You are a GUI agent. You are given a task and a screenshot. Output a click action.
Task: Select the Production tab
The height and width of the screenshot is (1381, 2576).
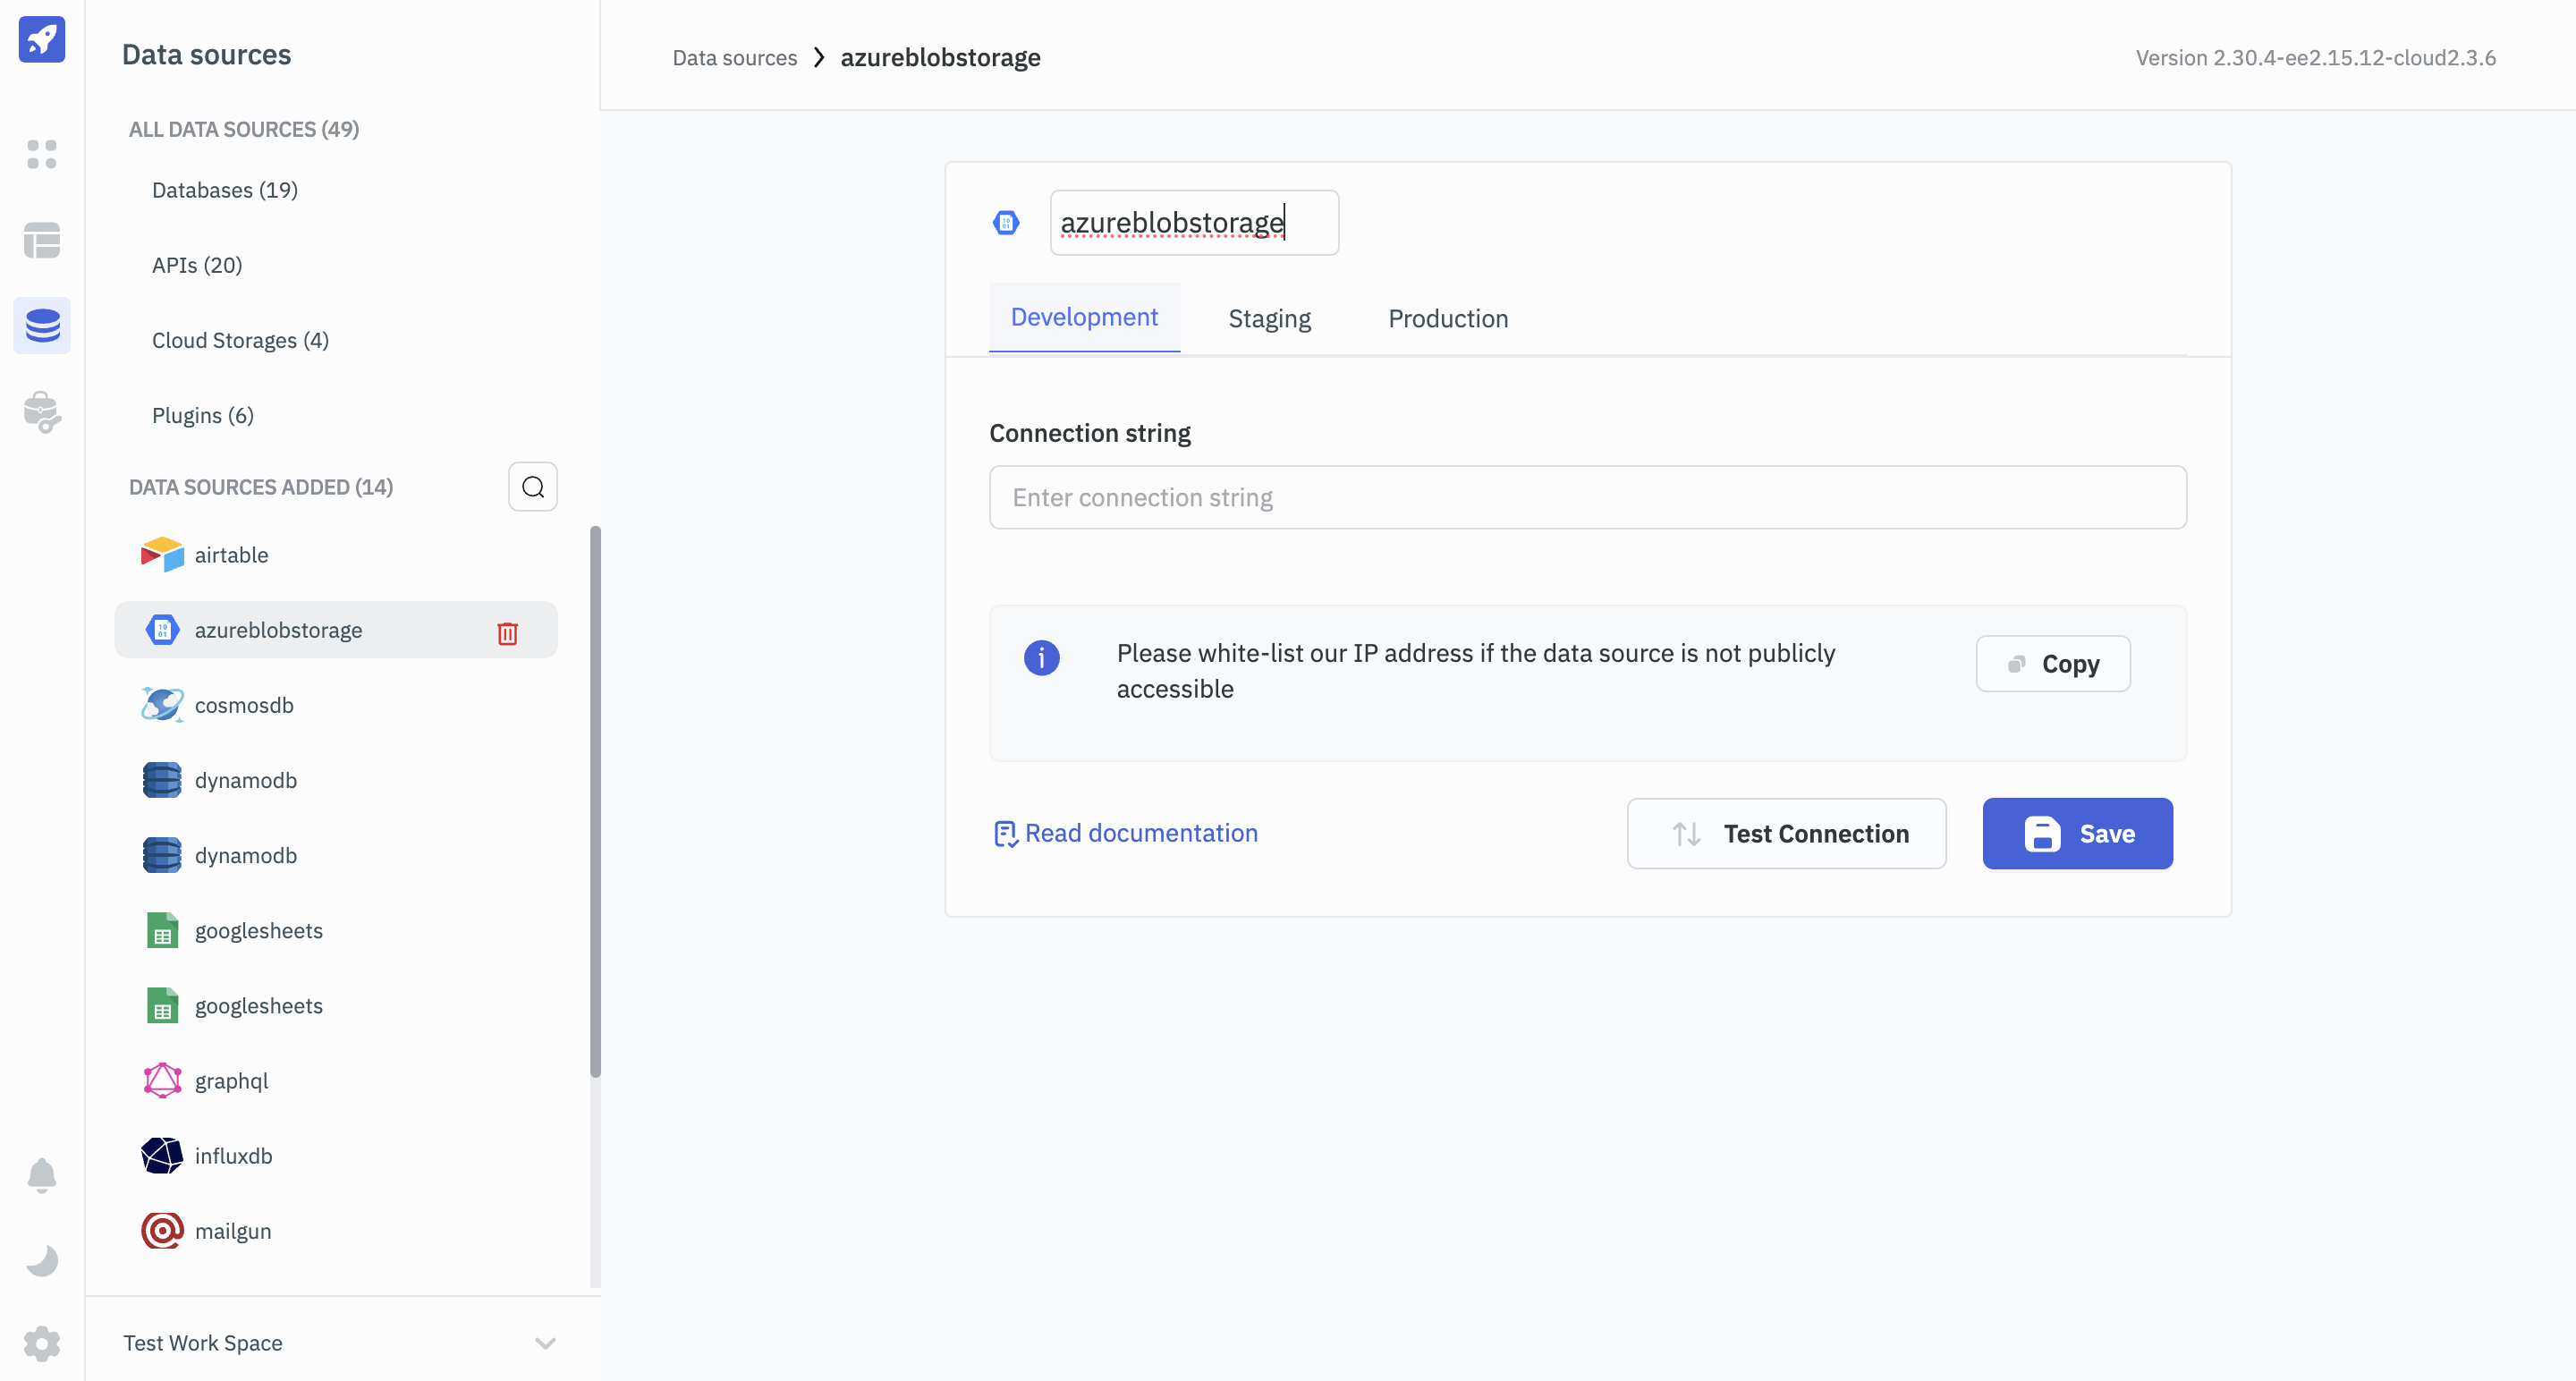coord(1448,317)
